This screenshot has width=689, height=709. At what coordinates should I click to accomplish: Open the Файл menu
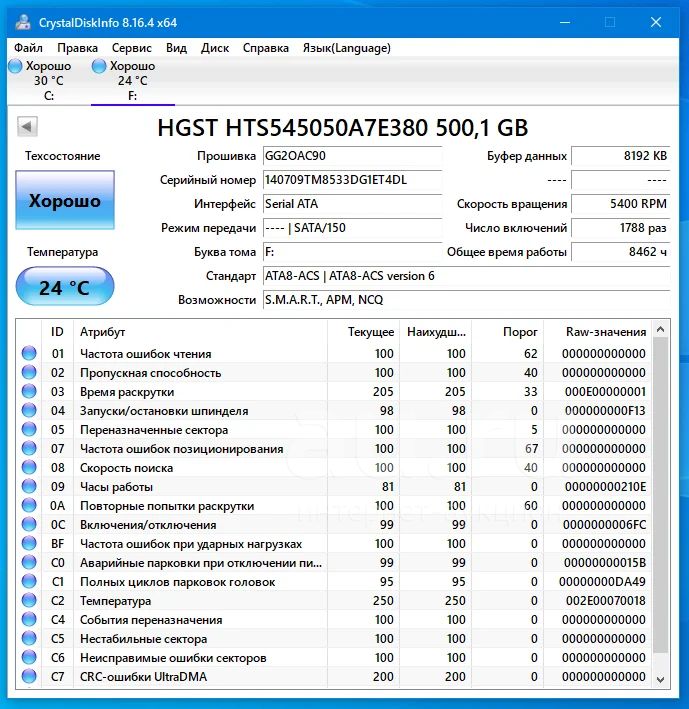pos(28,48)
